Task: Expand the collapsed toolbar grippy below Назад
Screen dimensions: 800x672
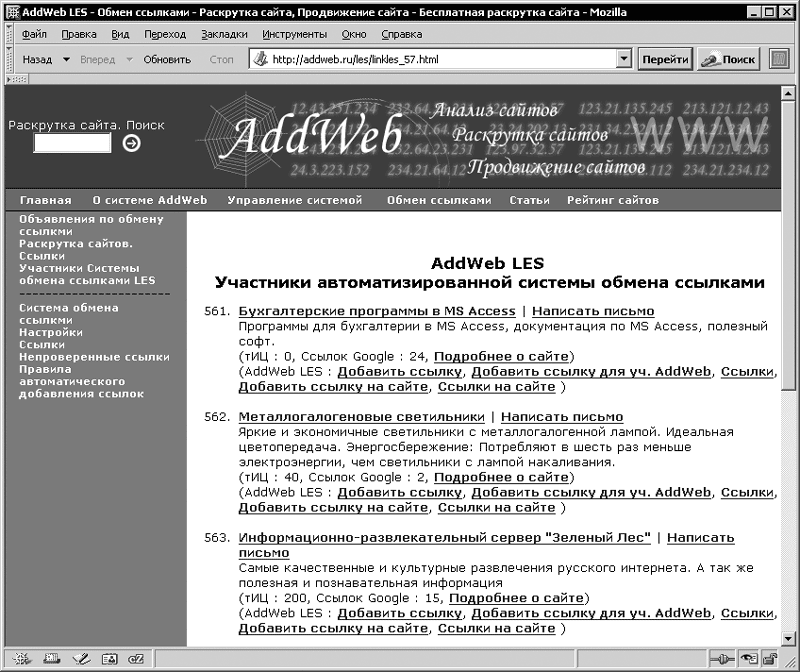Action: click(x=17, y=79)
